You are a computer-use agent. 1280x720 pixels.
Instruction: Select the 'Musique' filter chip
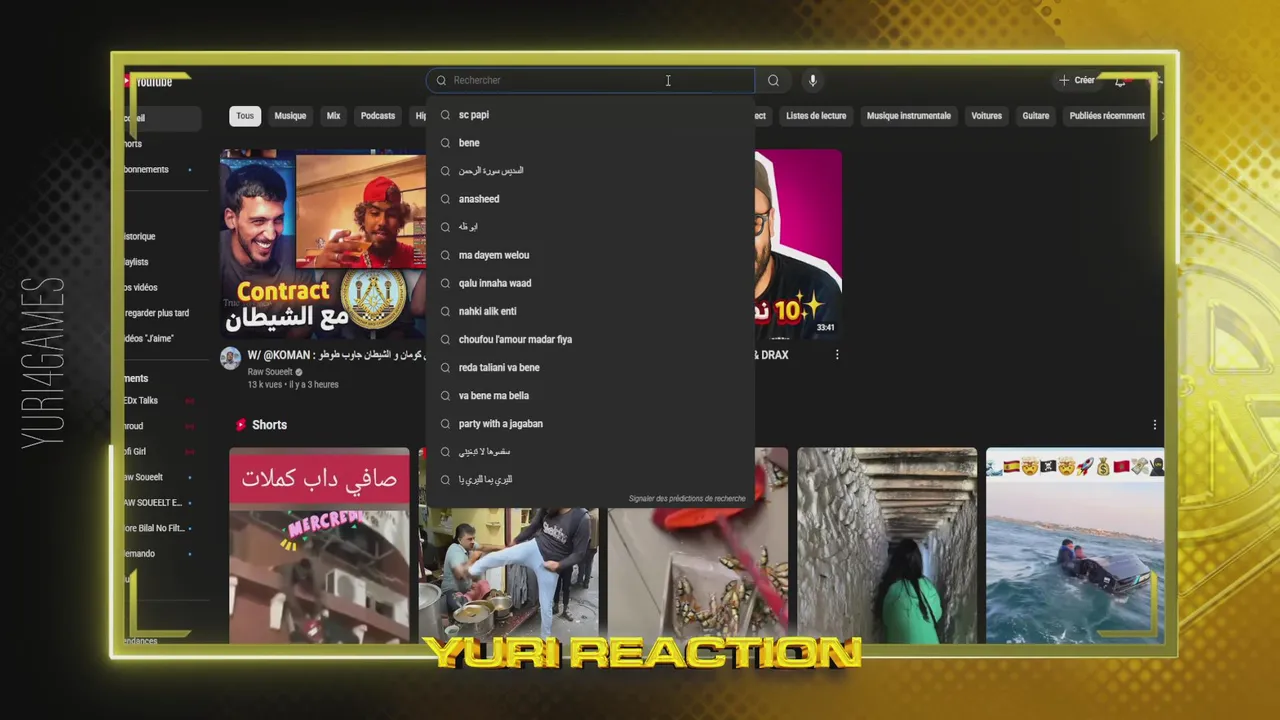(x=290, y=116)
